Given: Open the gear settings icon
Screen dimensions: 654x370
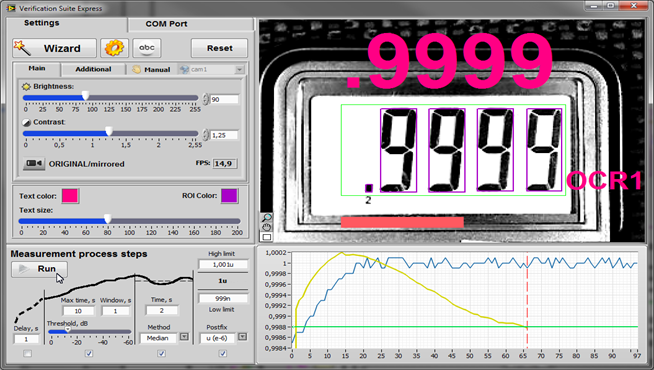Looking at the screenshot, I should pos(114,48).
